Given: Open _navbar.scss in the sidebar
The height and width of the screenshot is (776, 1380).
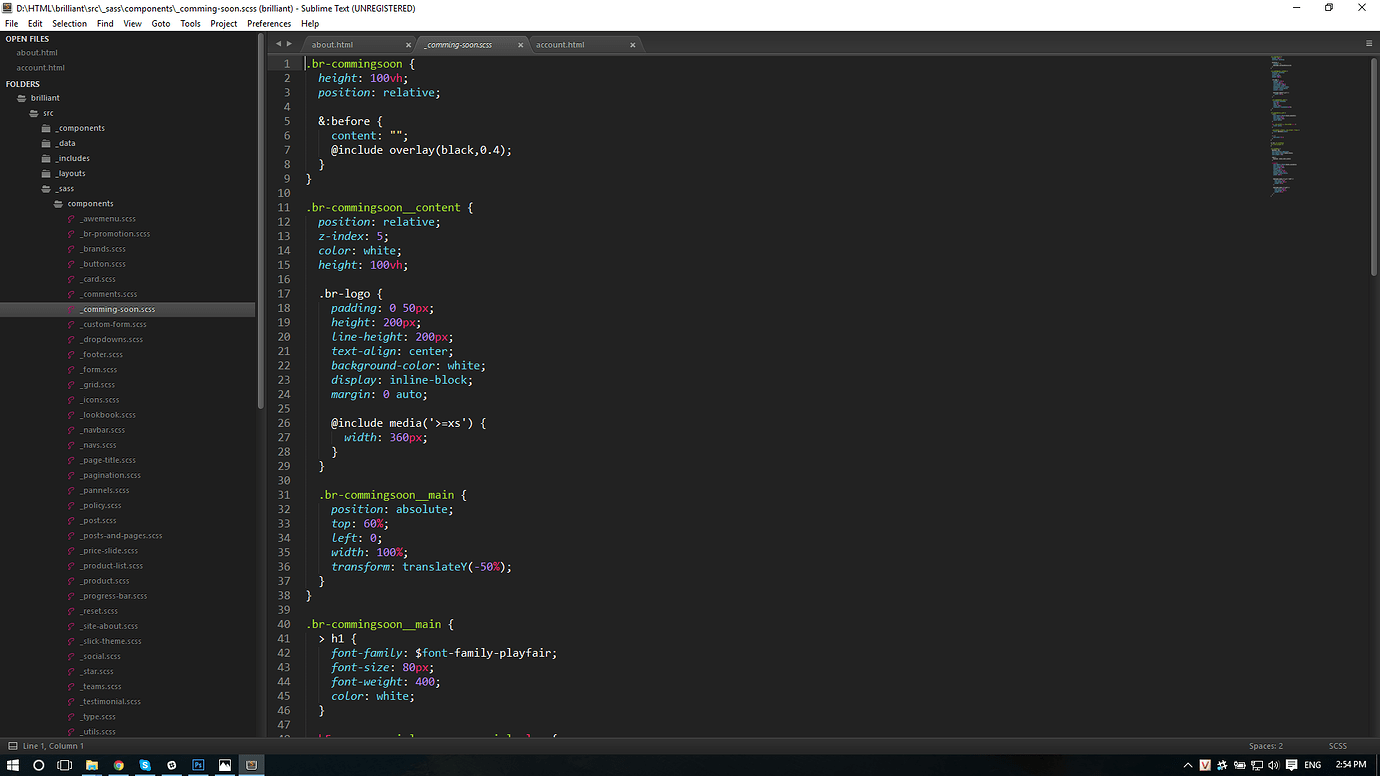Looking at the screenshot, I should 103,430.
